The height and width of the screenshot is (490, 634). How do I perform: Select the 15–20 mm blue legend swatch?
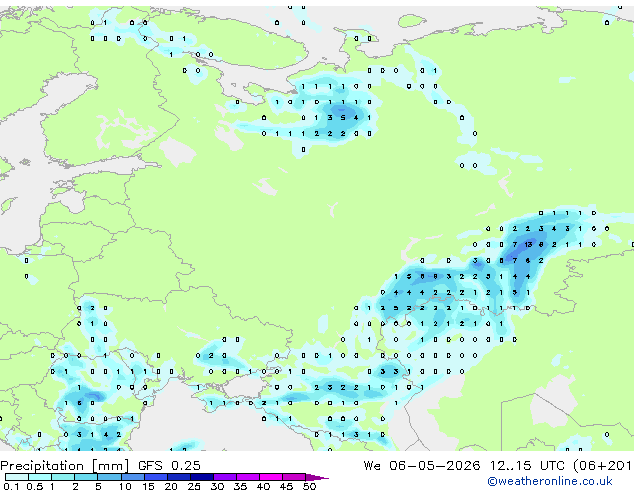(x=156, y=477)
